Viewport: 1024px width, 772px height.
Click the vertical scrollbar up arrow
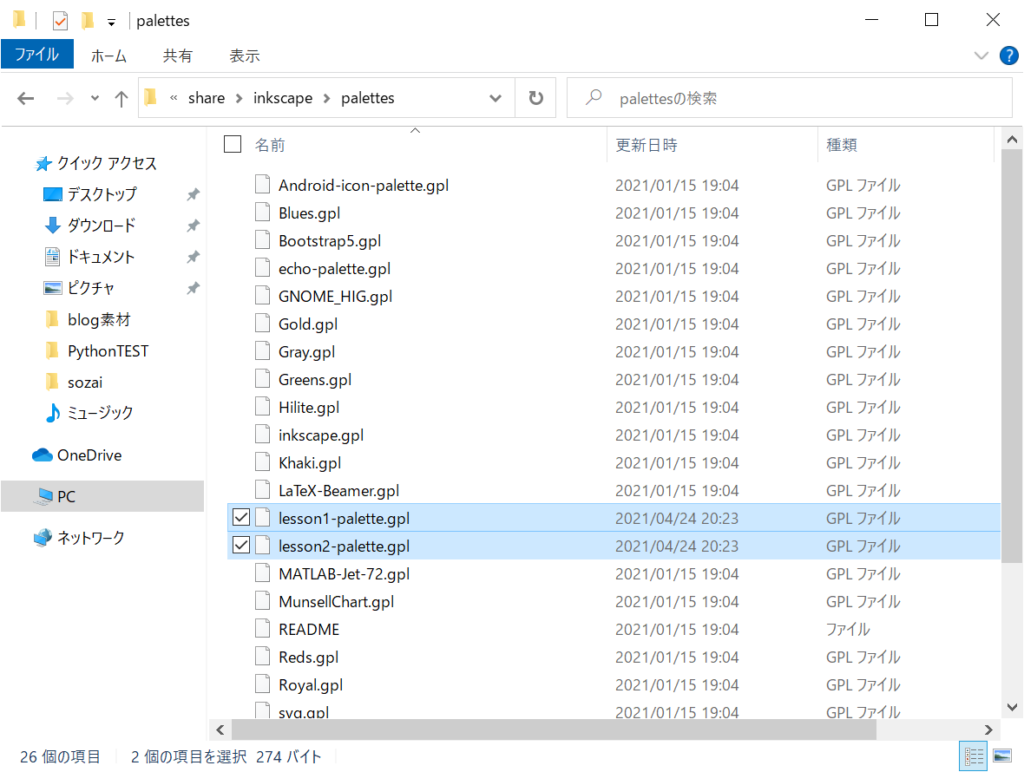pyautogui.click(x=1012, y=139)
